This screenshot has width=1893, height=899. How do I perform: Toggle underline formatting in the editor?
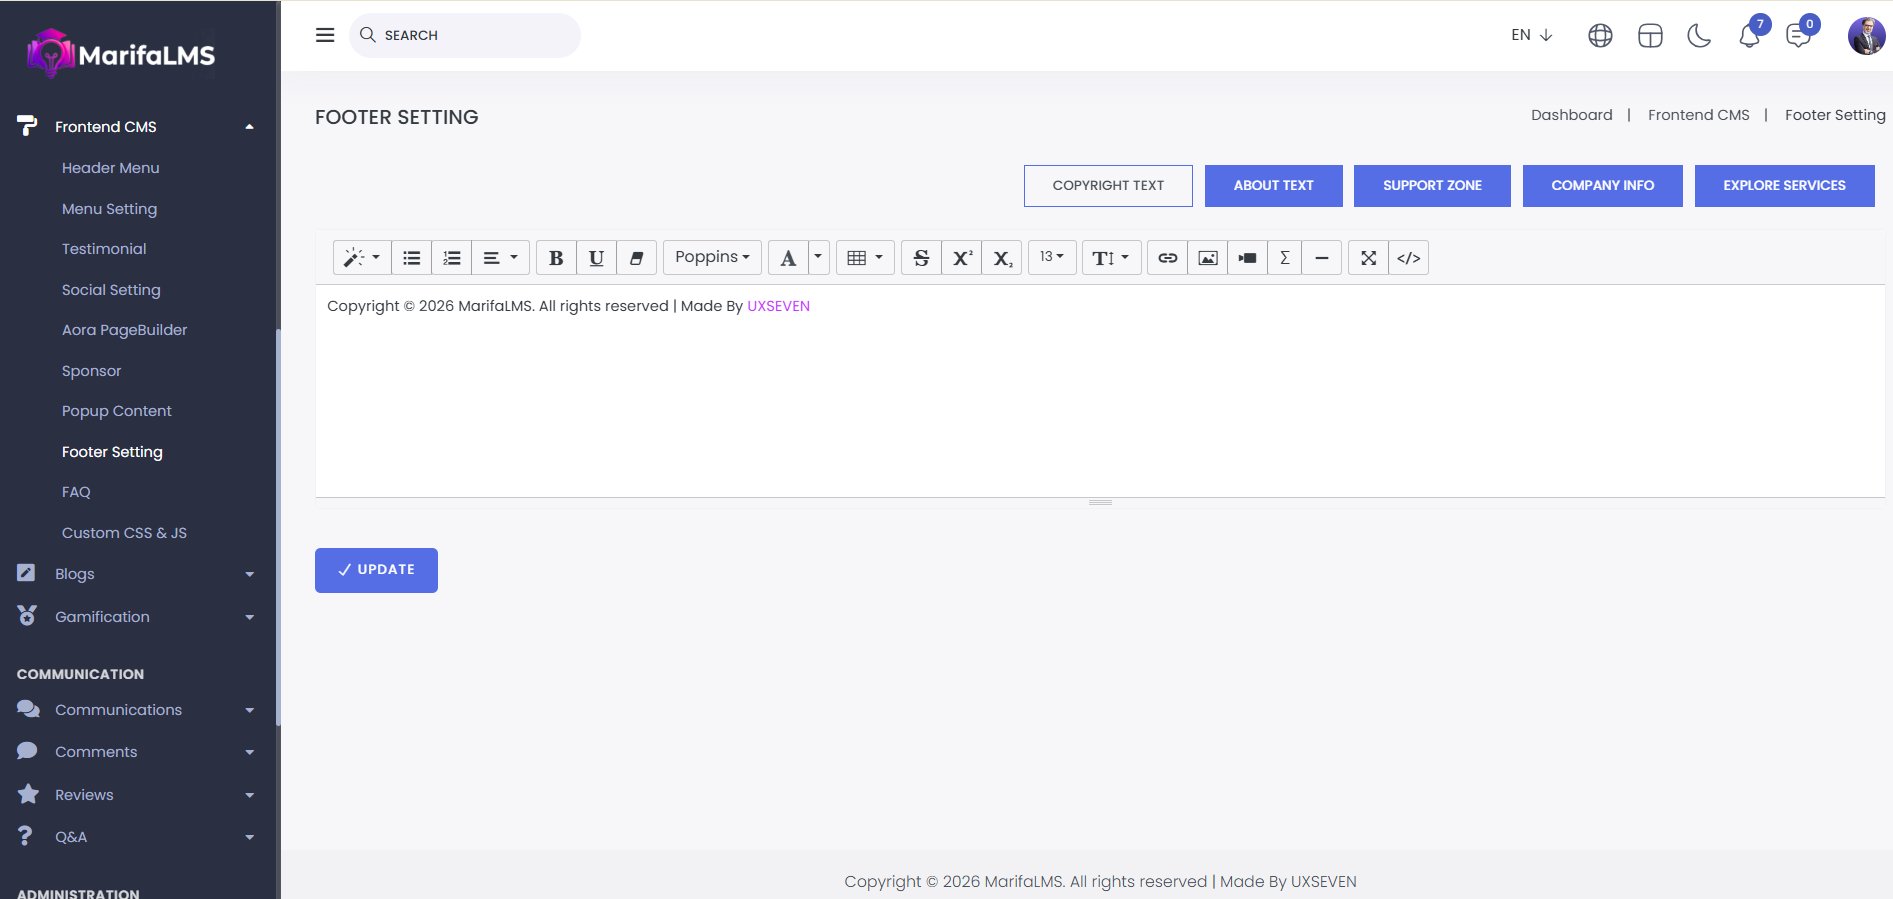click(596, 258)
